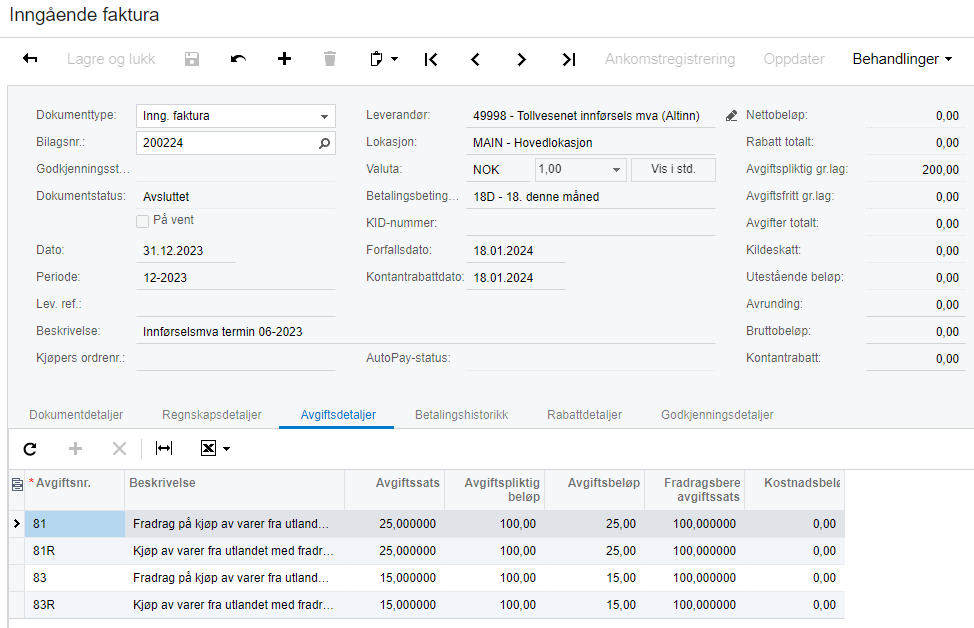The width and height of the screenshot is (974, 628).
Task: Click the save disk icon
Action: (192, 59)
